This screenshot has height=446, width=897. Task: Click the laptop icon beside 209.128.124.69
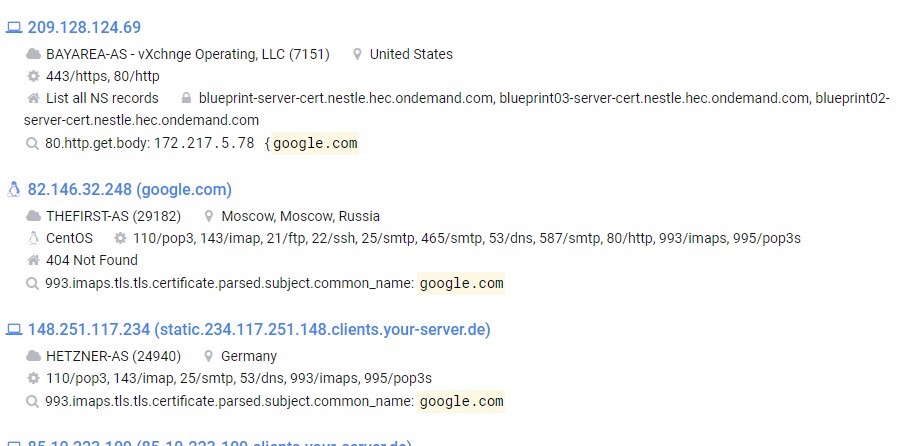(13, 27)
